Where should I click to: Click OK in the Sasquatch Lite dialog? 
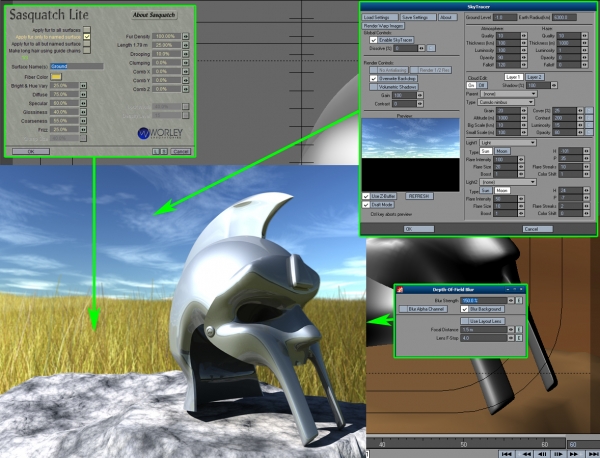(x=31, y=152)
